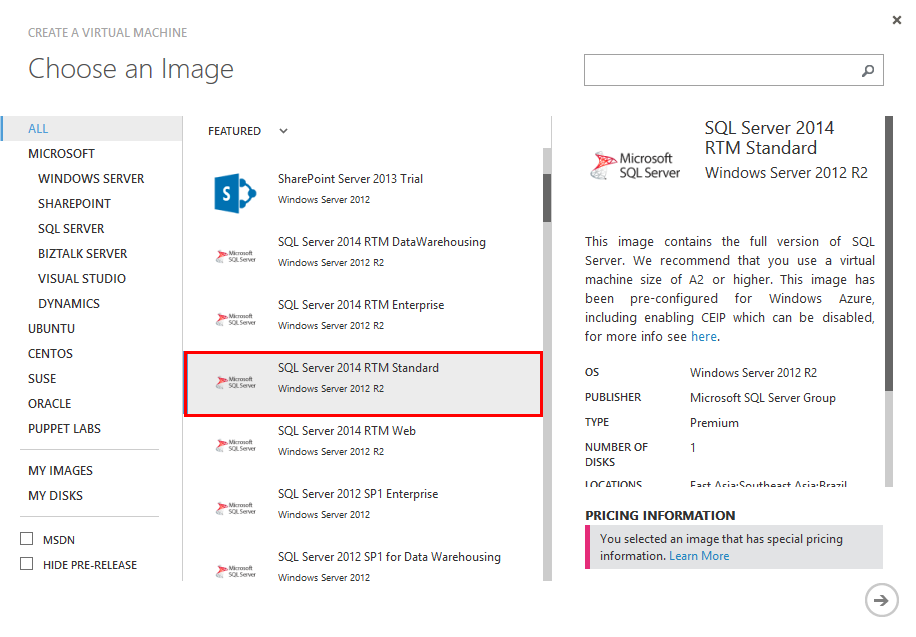Select the MICROSOFT category
The height and width of the screenshot is (637, 916).
(x=61, y=154)
